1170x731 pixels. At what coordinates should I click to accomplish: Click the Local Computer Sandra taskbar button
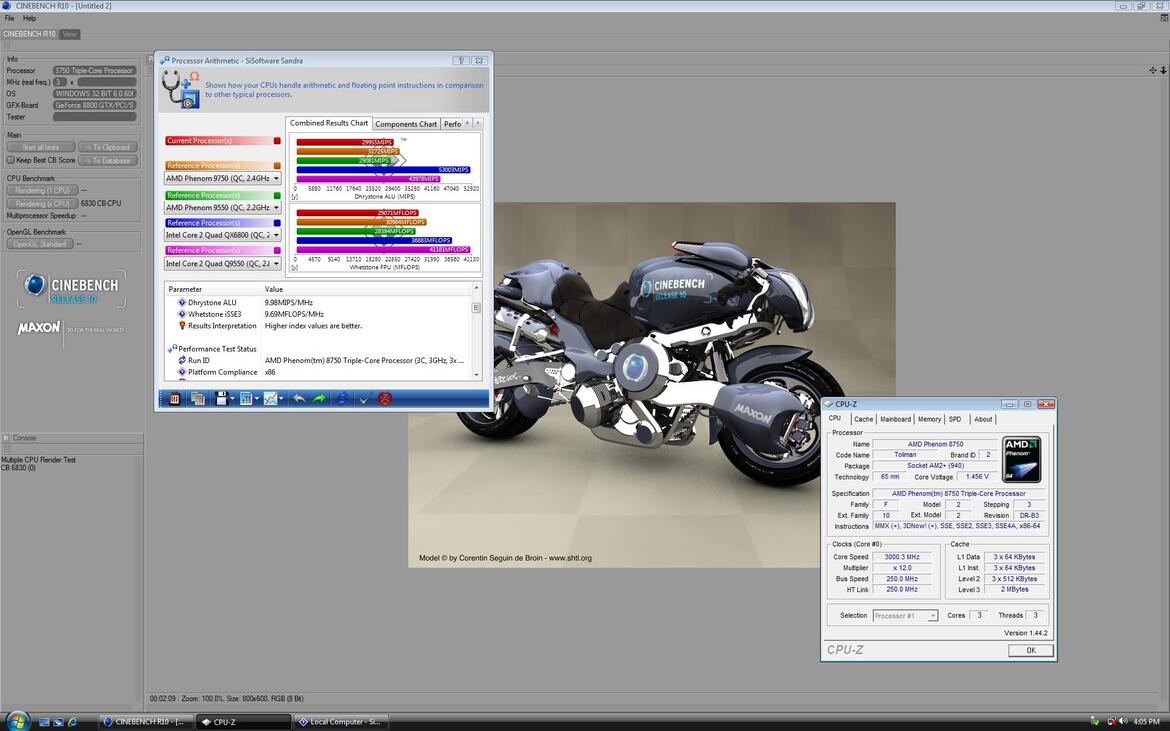340,721
